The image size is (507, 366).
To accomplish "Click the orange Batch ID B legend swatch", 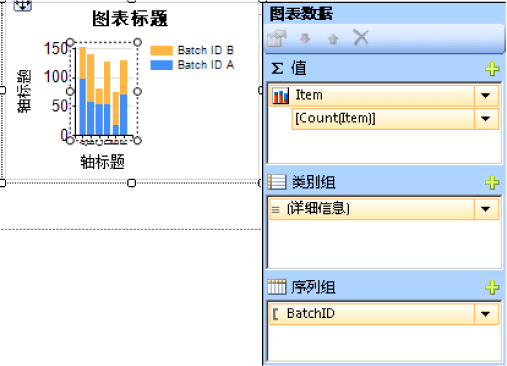I will pos(161,51).
